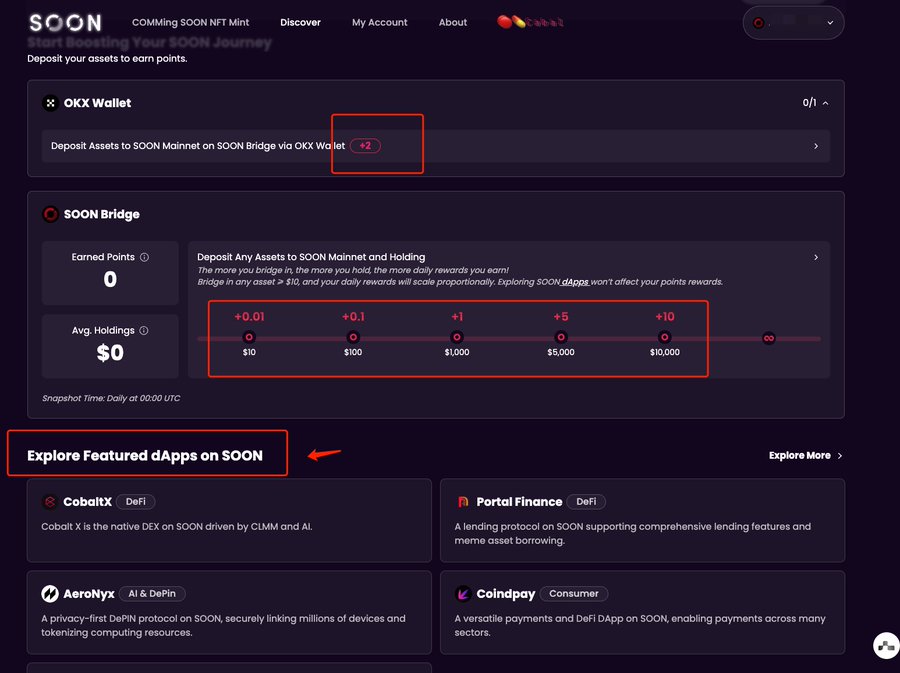Select the $10,000 tier marker

665,337
